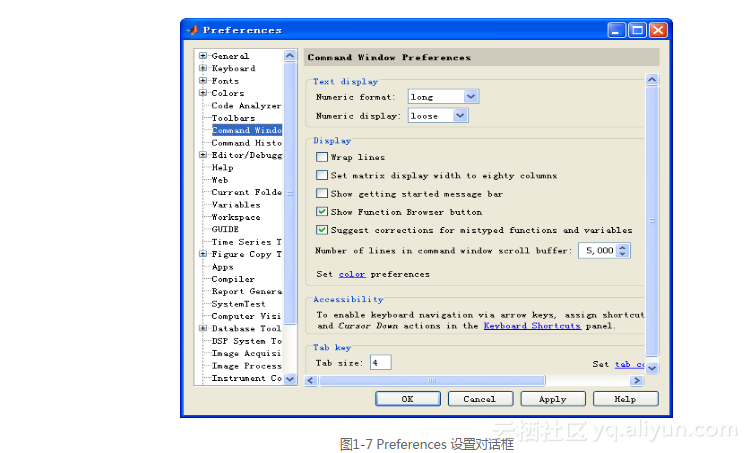Image resolution: width=749 pixels, height=453 pixels.
Task: Select Image Processing tree item
Action: tap(246, 366)
